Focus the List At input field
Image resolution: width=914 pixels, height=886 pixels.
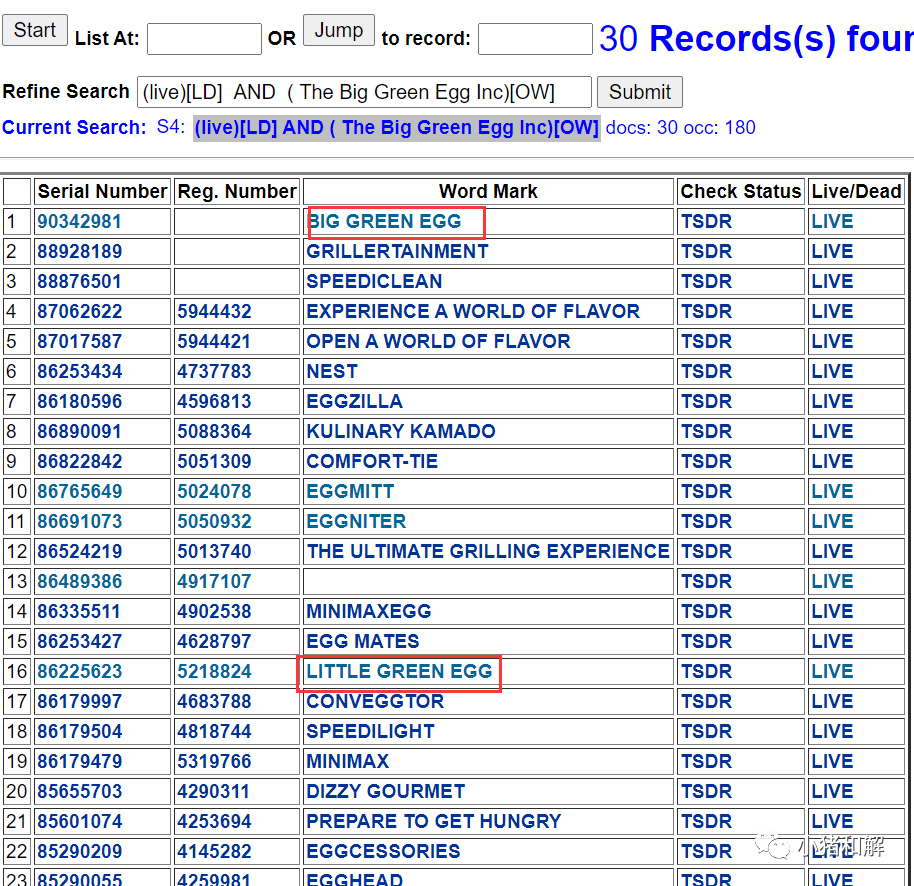[x=204, y=39]
